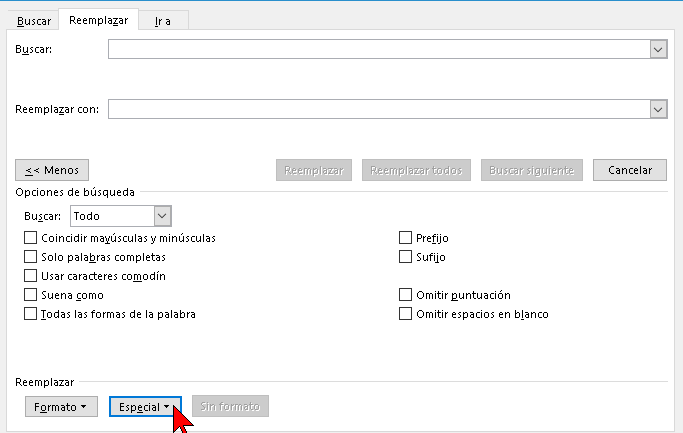Select the Reemplazar tab
Image resolution: width=683 pixels, height=433 pixels.
98,20
